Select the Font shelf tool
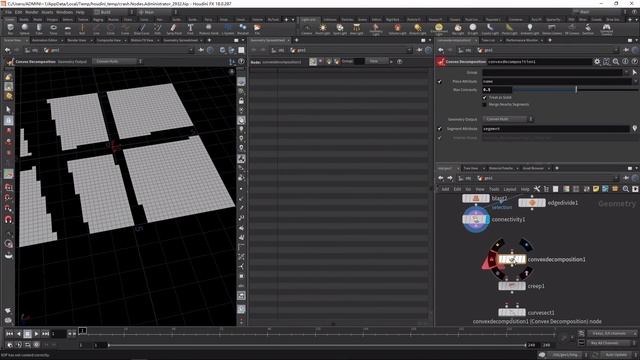 tap(190, 29)
